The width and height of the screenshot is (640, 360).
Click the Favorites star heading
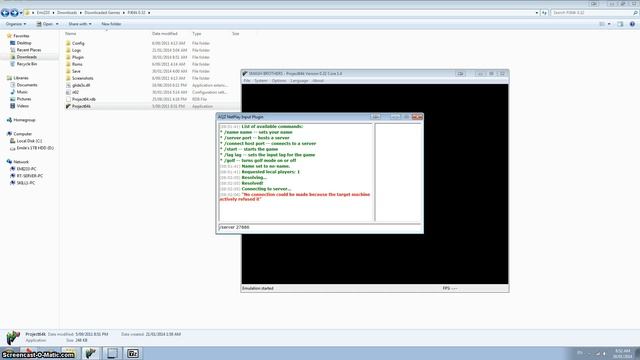(x=18, y=36)
